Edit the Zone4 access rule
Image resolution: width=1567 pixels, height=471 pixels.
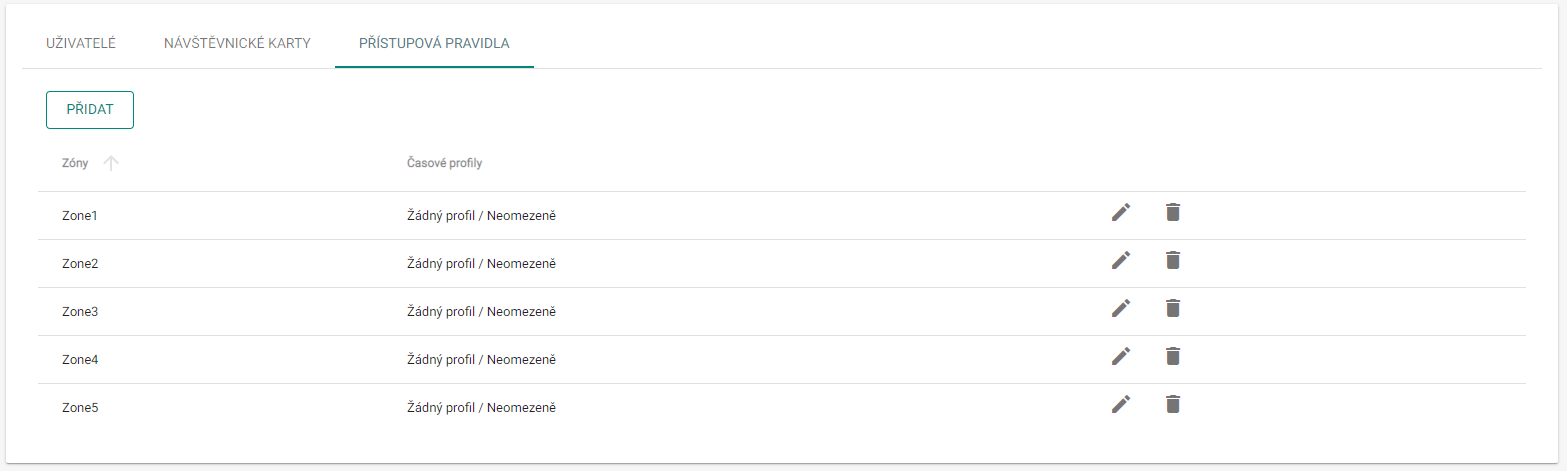click(x=1121, y=356)
